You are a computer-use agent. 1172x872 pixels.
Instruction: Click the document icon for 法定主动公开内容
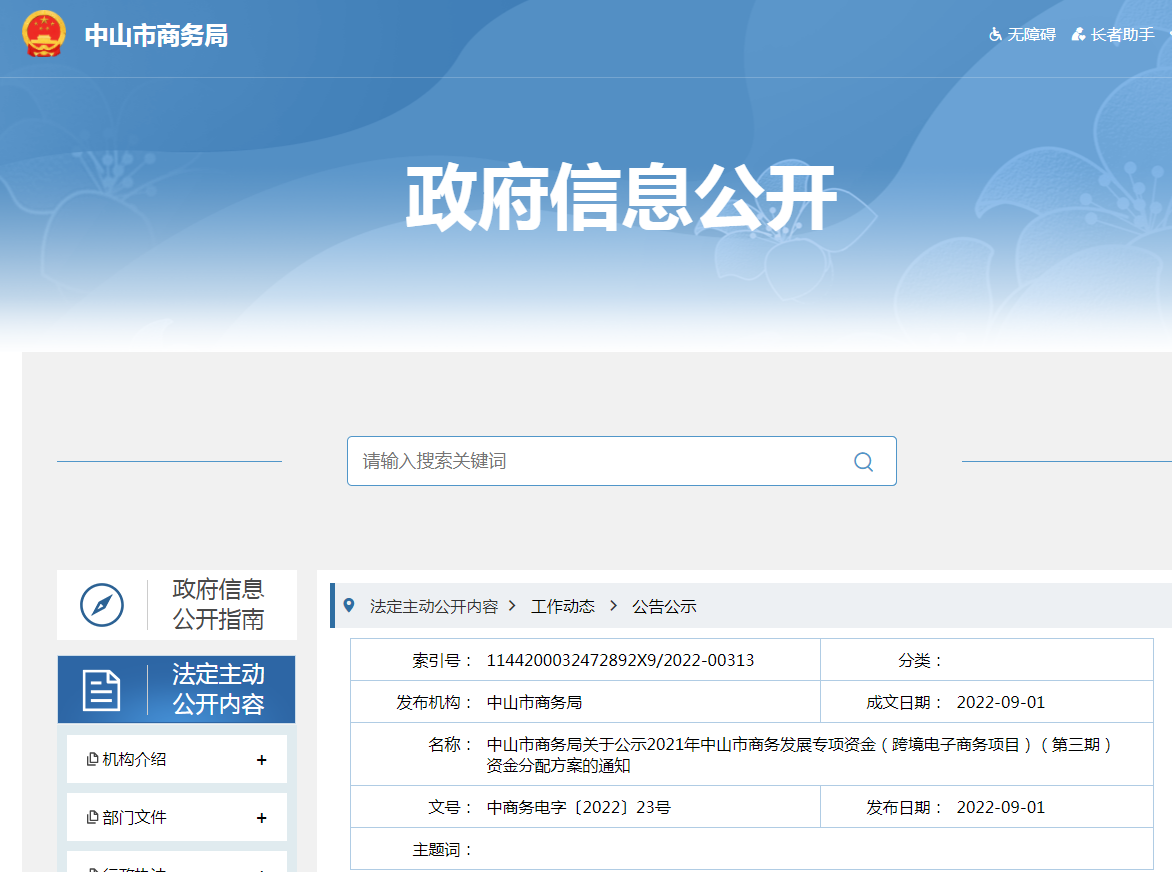pyautogui.click(x=102, y=690)
